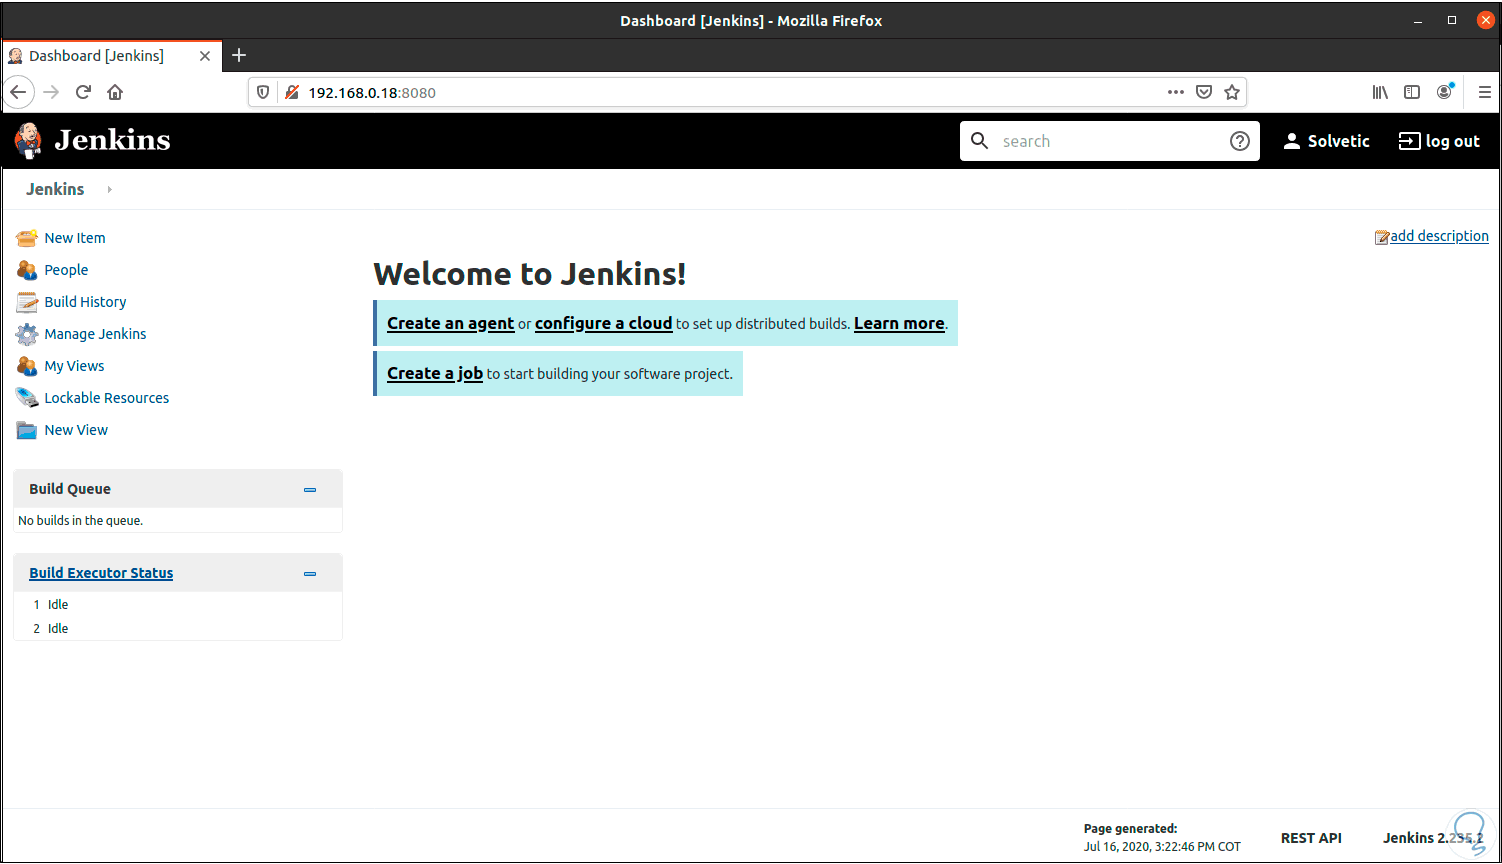
Task: Click the browser forward arrow
Action: pyautogui.click(x=52, y=92)
